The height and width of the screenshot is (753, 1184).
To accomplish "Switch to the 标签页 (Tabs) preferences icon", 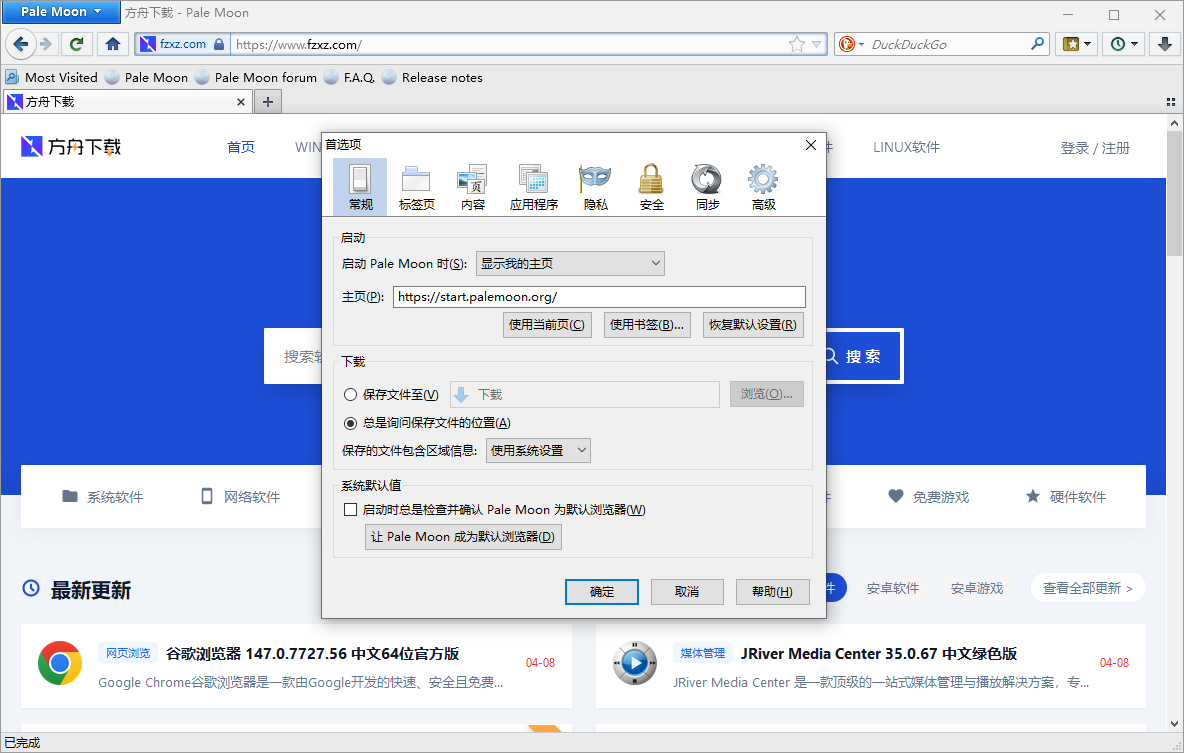I will pyautogui.click(x=417, y=186).
